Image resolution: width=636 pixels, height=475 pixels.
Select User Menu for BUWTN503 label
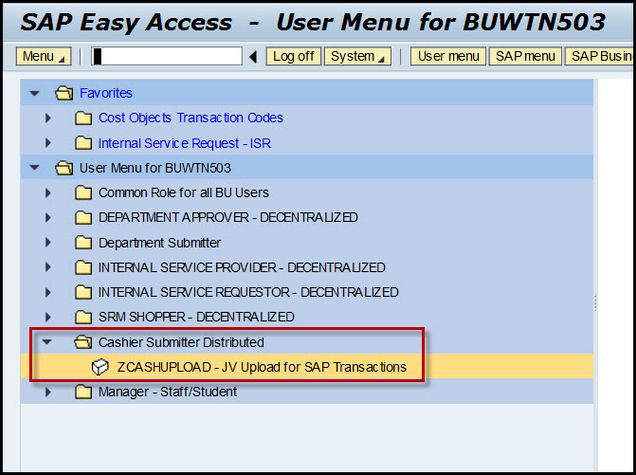point(155,168)
